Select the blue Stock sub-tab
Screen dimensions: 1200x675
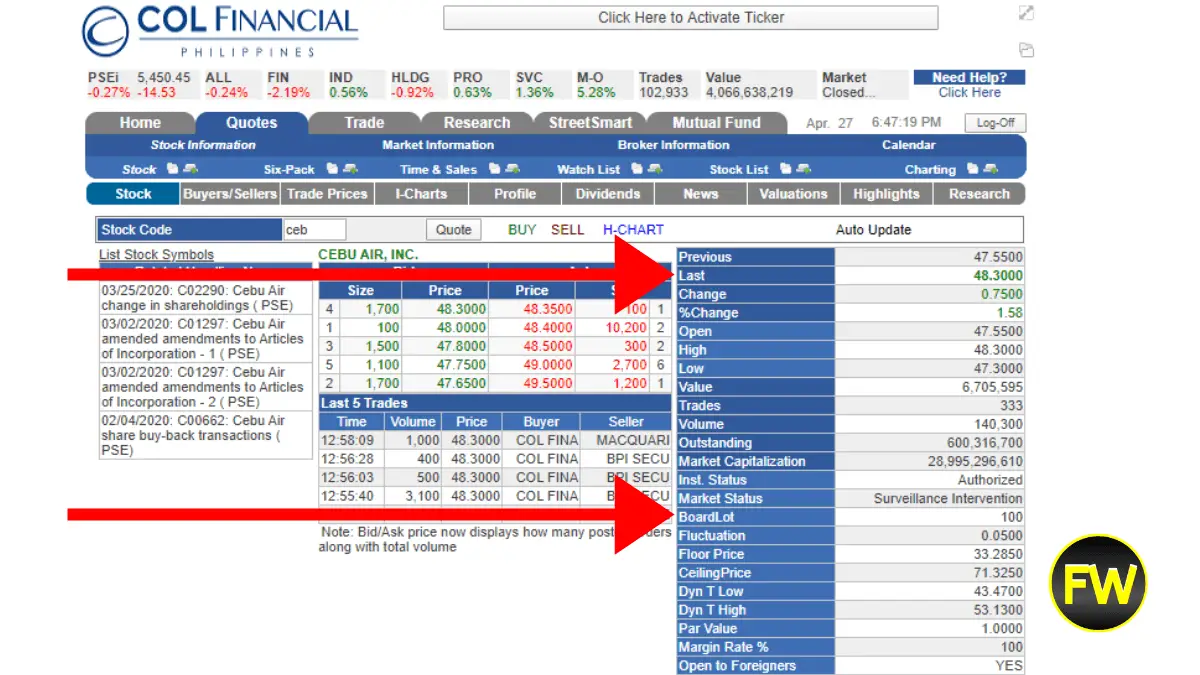pyautogui.click(x=133, y=194)
